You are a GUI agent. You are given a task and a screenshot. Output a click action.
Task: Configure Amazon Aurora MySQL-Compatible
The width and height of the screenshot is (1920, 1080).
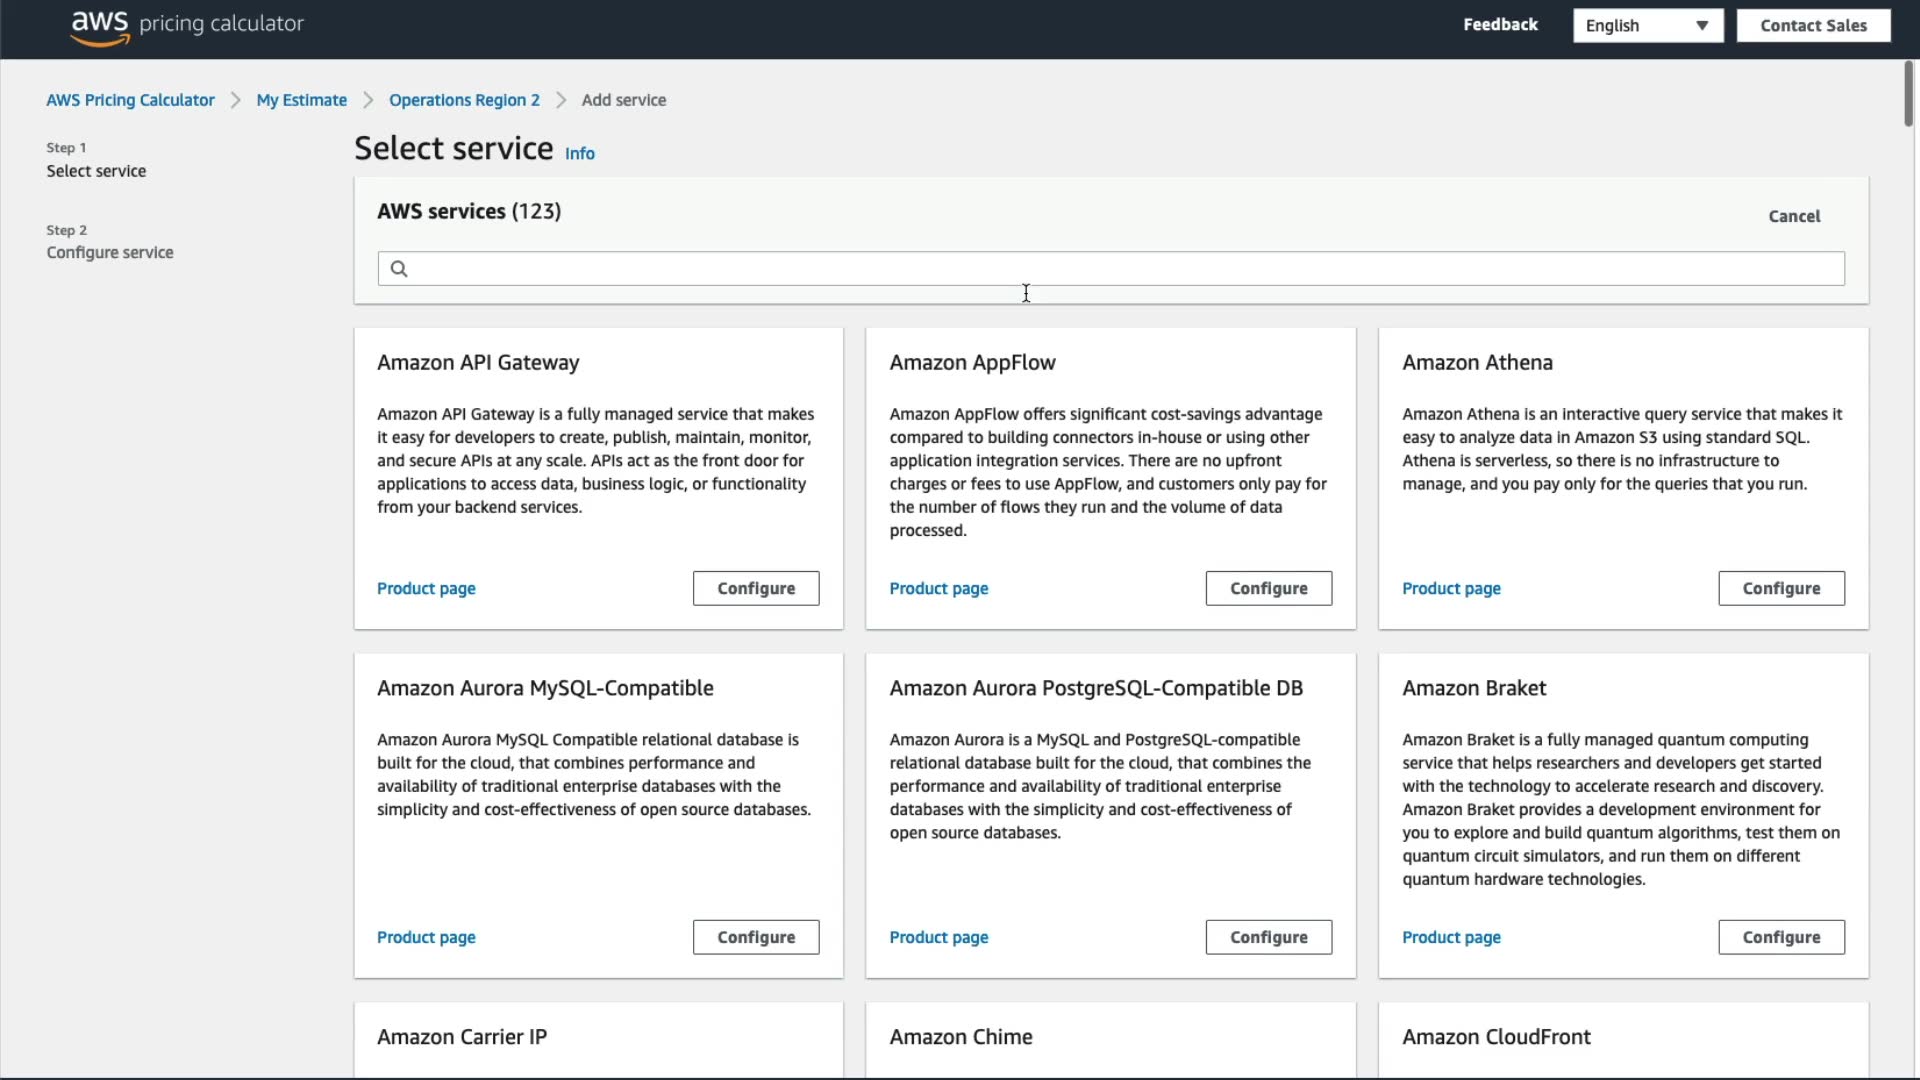click(x=756, y=938)
